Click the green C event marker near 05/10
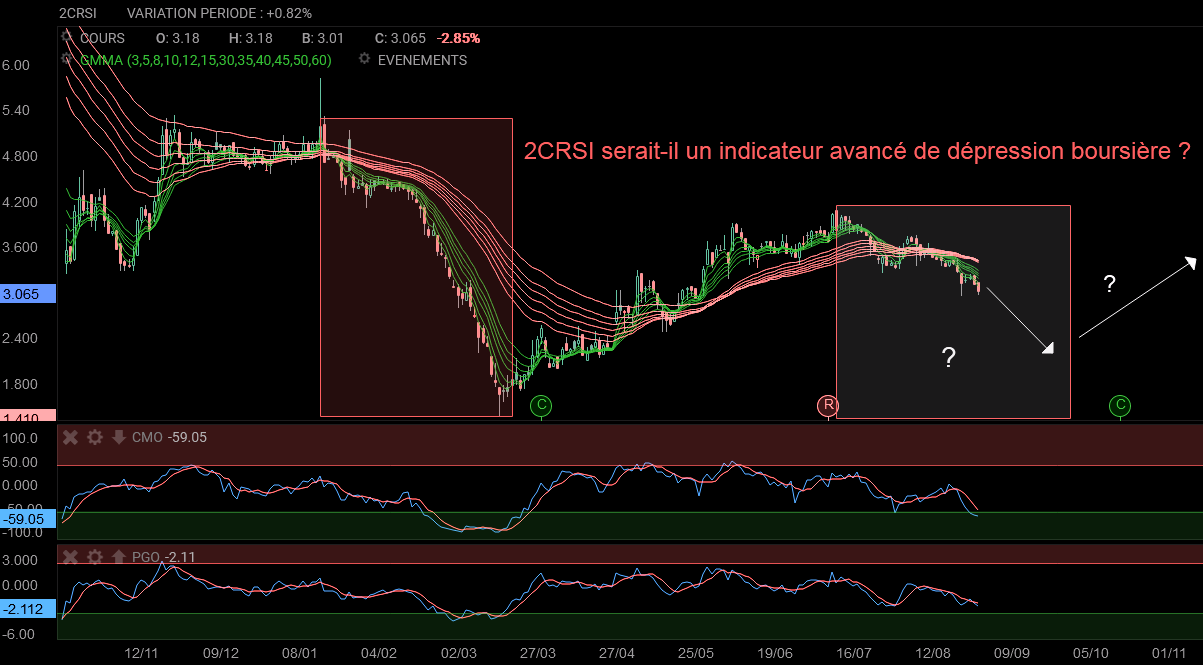 click(1120, 405)
